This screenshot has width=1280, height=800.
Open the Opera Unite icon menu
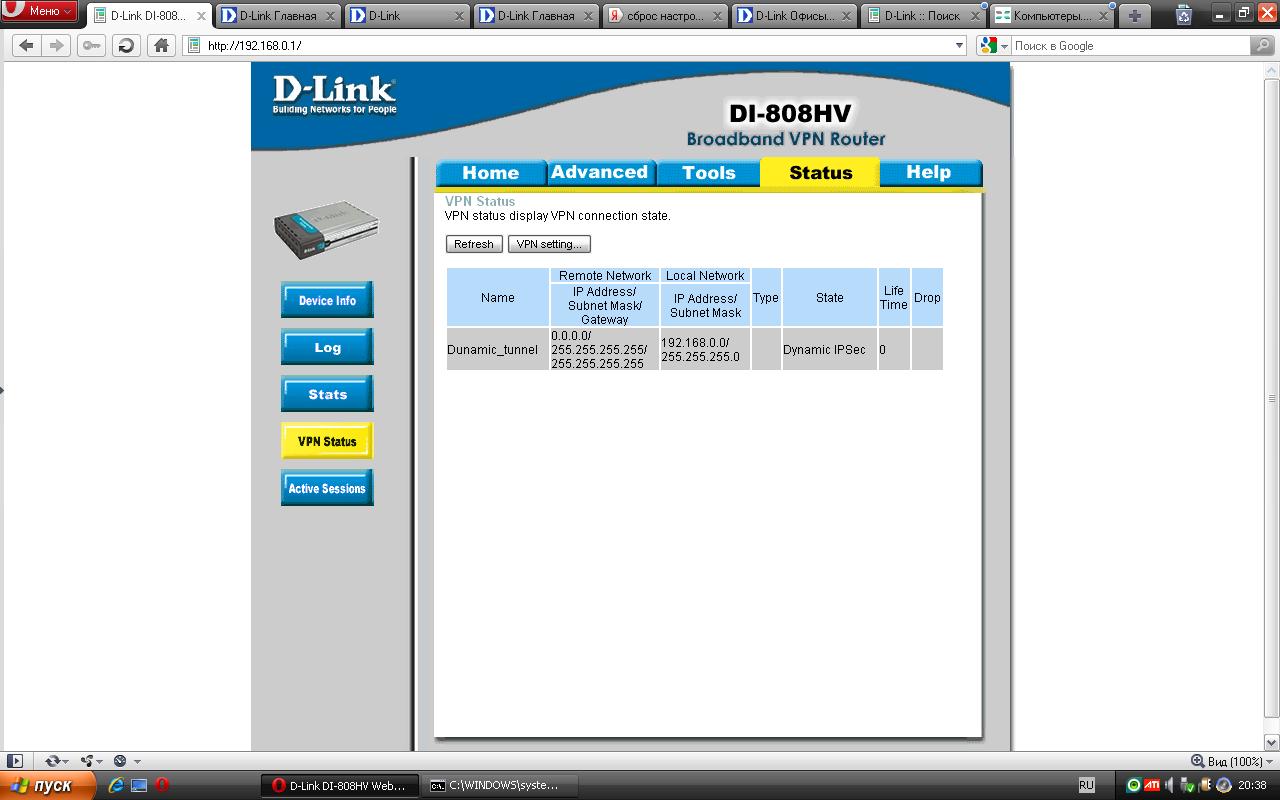point(91,761)
